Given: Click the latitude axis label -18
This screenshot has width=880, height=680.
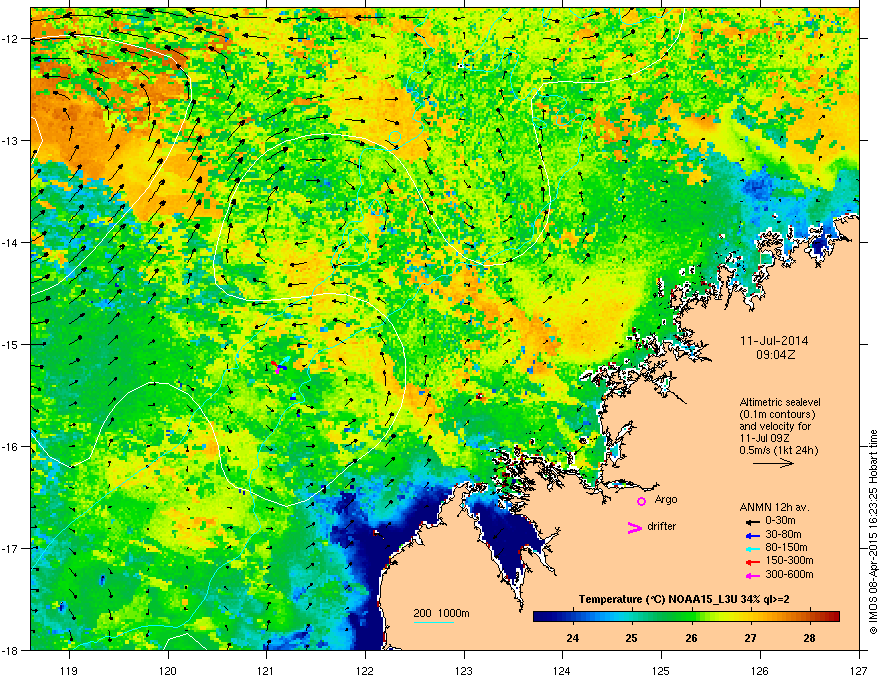Looking at the screenshot, I should click(11, 650).
